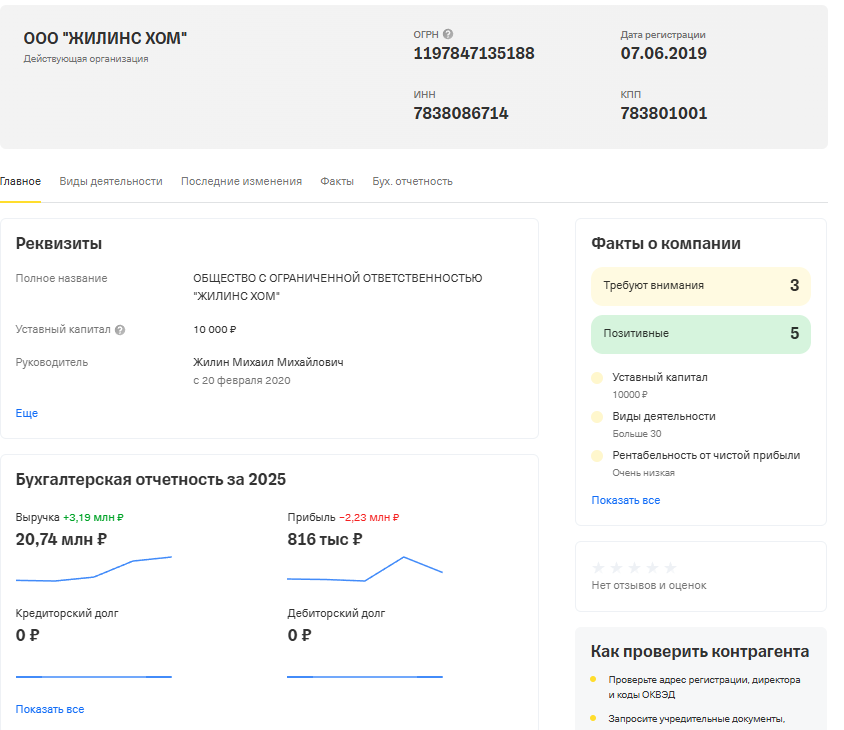Click the fifth rating star
The image size is (844, 730).
[x=670, y=567]
